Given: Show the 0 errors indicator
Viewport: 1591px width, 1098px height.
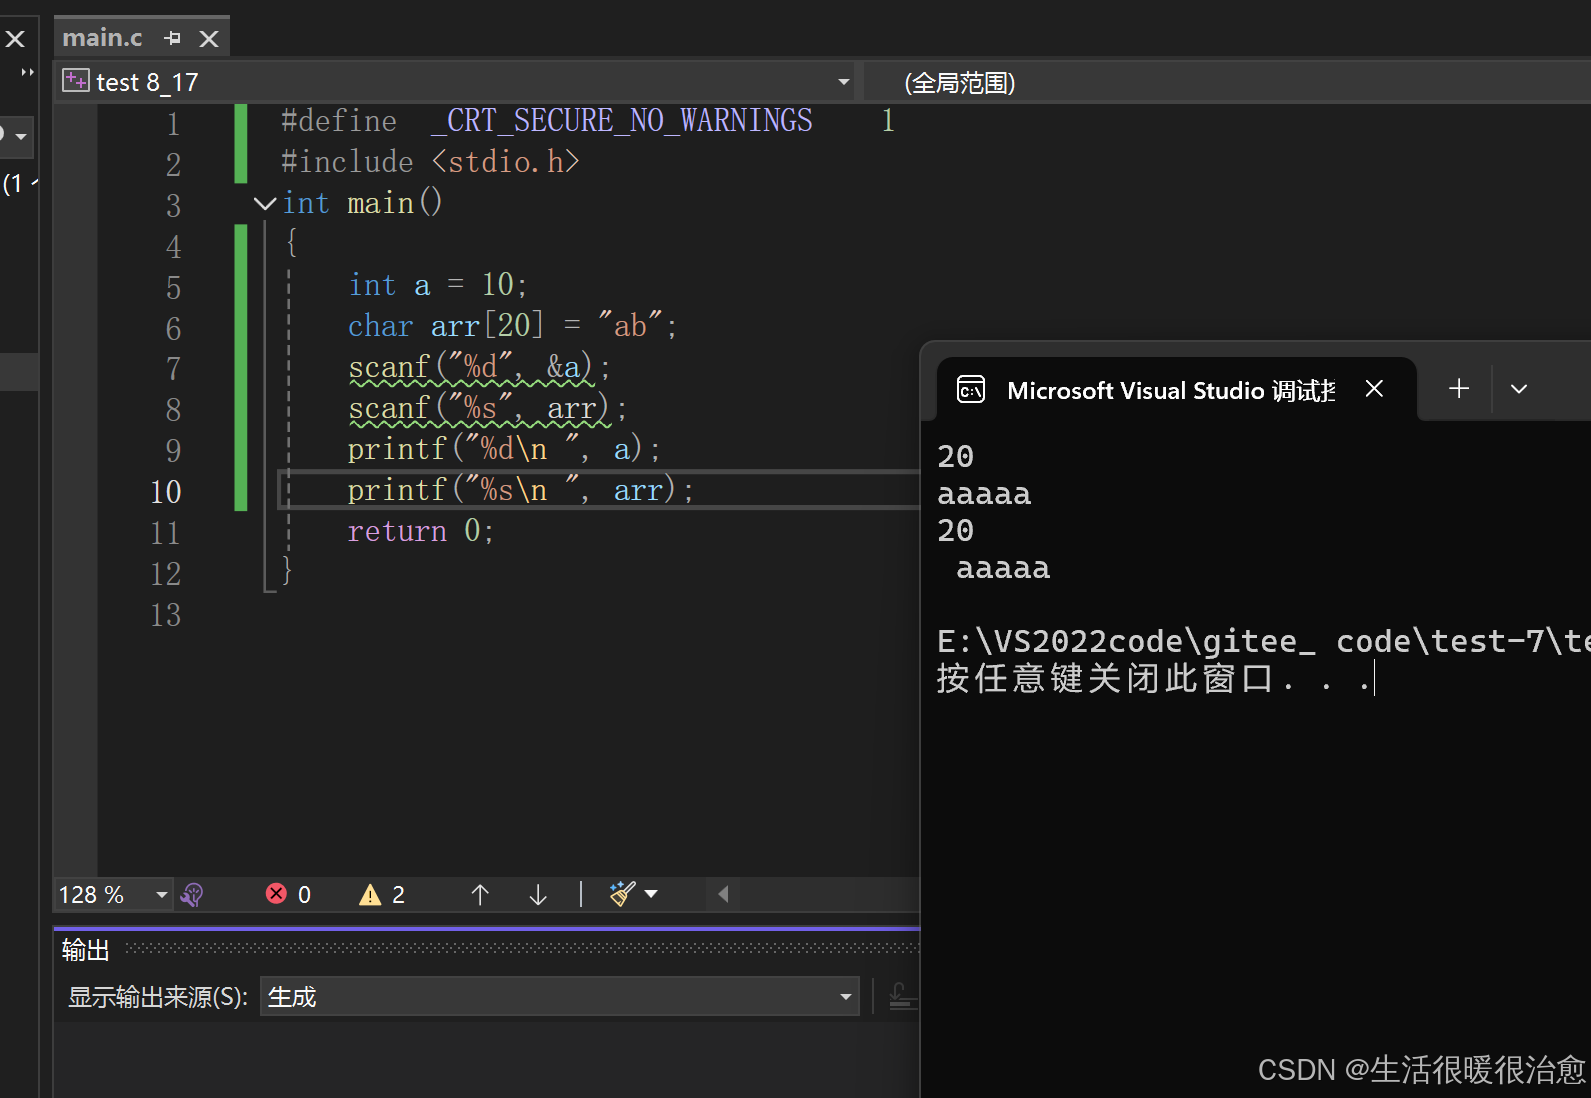Looking at the screenshot, I should [x=289, y=894].
